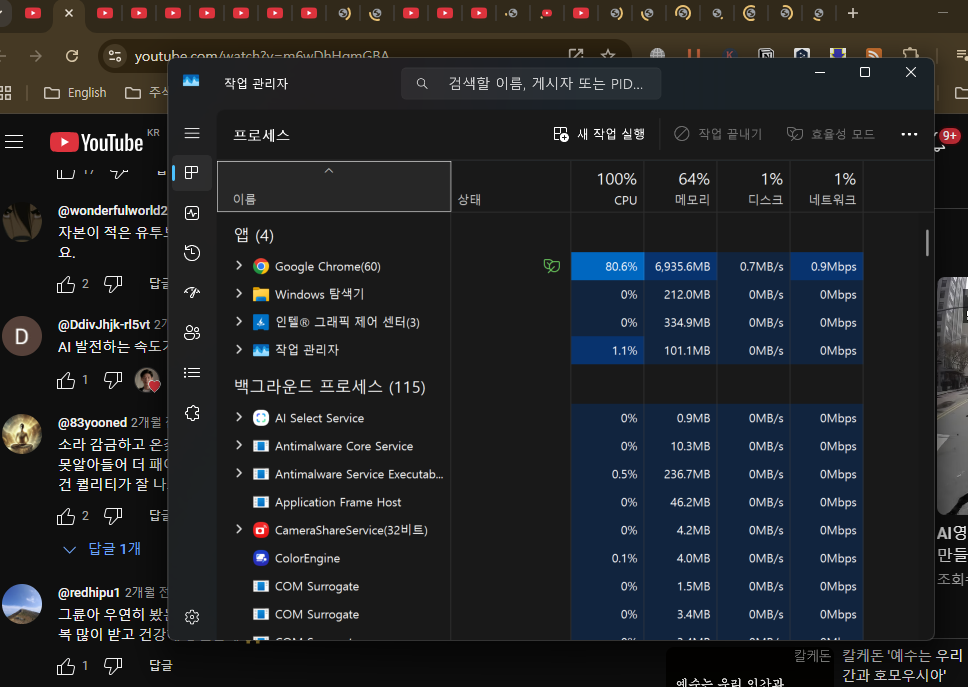The width and height of the screenshot is (968, 687).
Task: Open the Performance page icon in sidebar
Action: point(192,213)
